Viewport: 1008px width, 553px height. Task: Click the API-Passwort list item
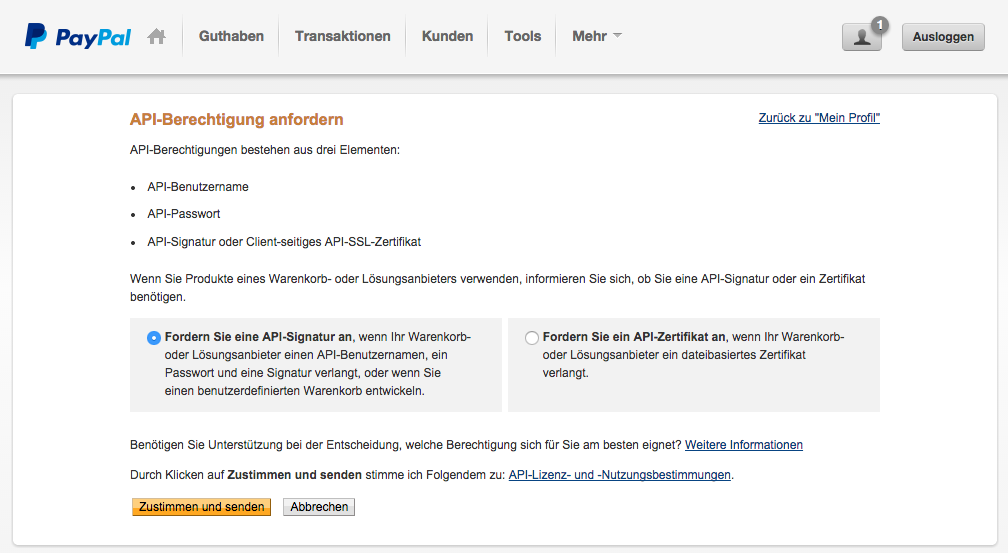pos(184,213)
